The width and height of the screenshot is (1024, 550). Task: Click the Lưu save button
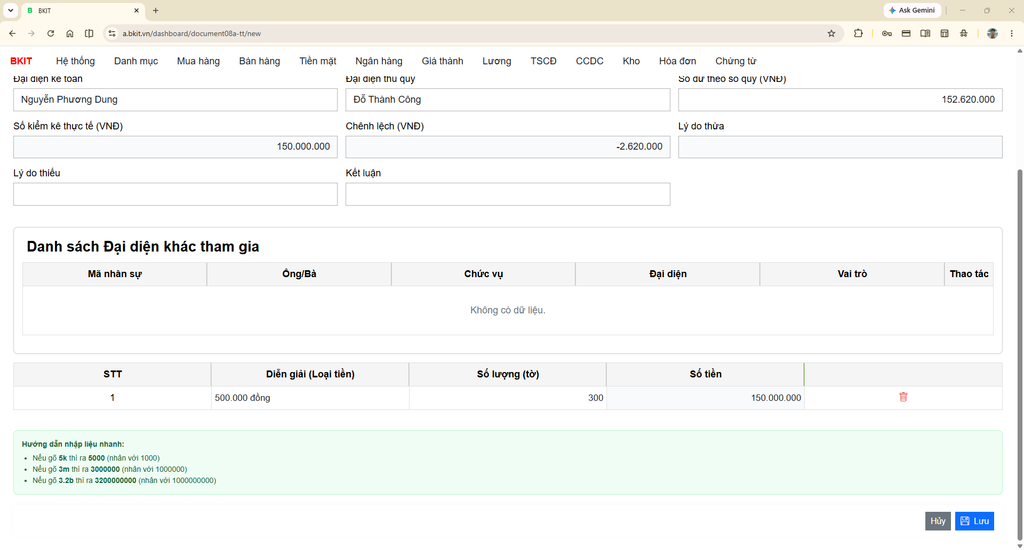tap(974, 521)
